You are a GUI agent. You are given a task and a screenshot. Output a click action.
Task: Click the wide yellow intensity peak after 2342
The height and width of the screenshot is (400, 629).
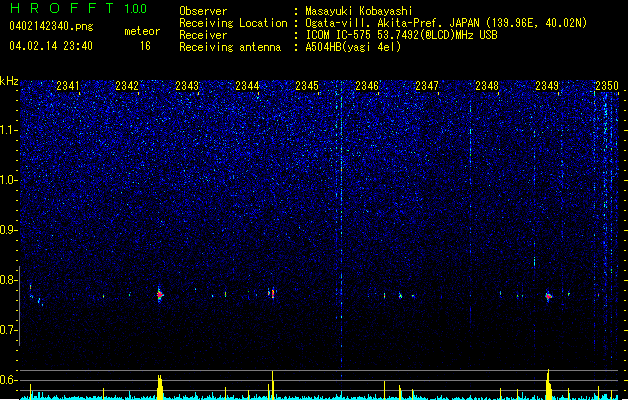click(160, 387)
